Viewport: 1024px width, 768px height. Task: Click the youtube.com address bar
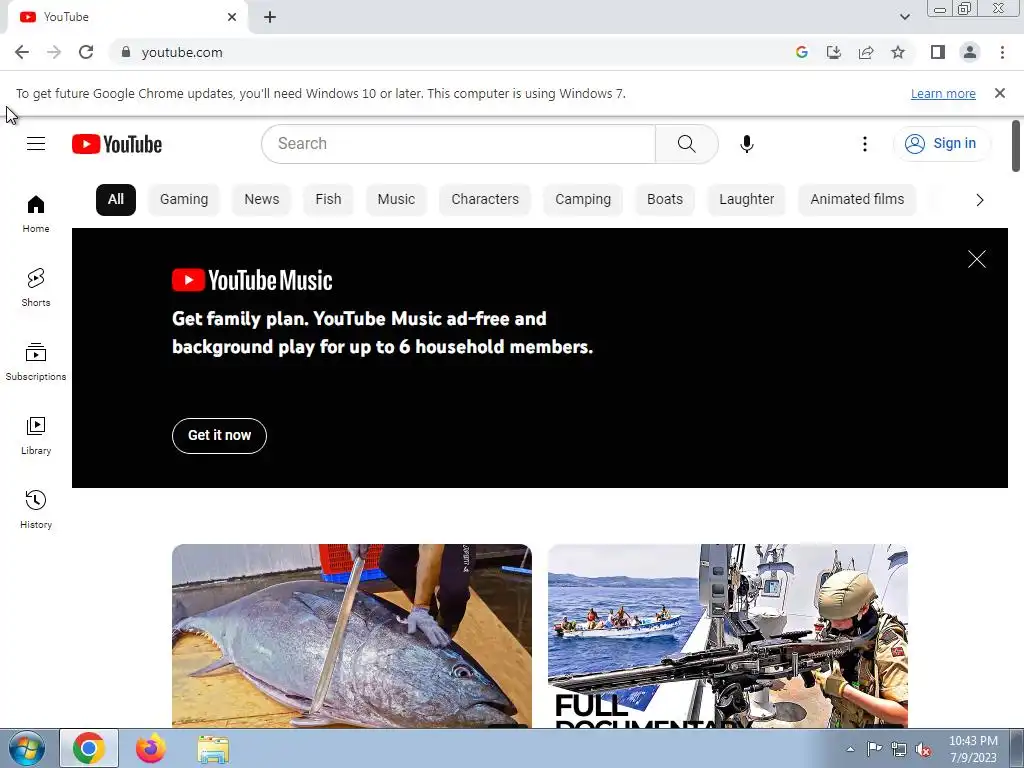click(x=457, y=52)
